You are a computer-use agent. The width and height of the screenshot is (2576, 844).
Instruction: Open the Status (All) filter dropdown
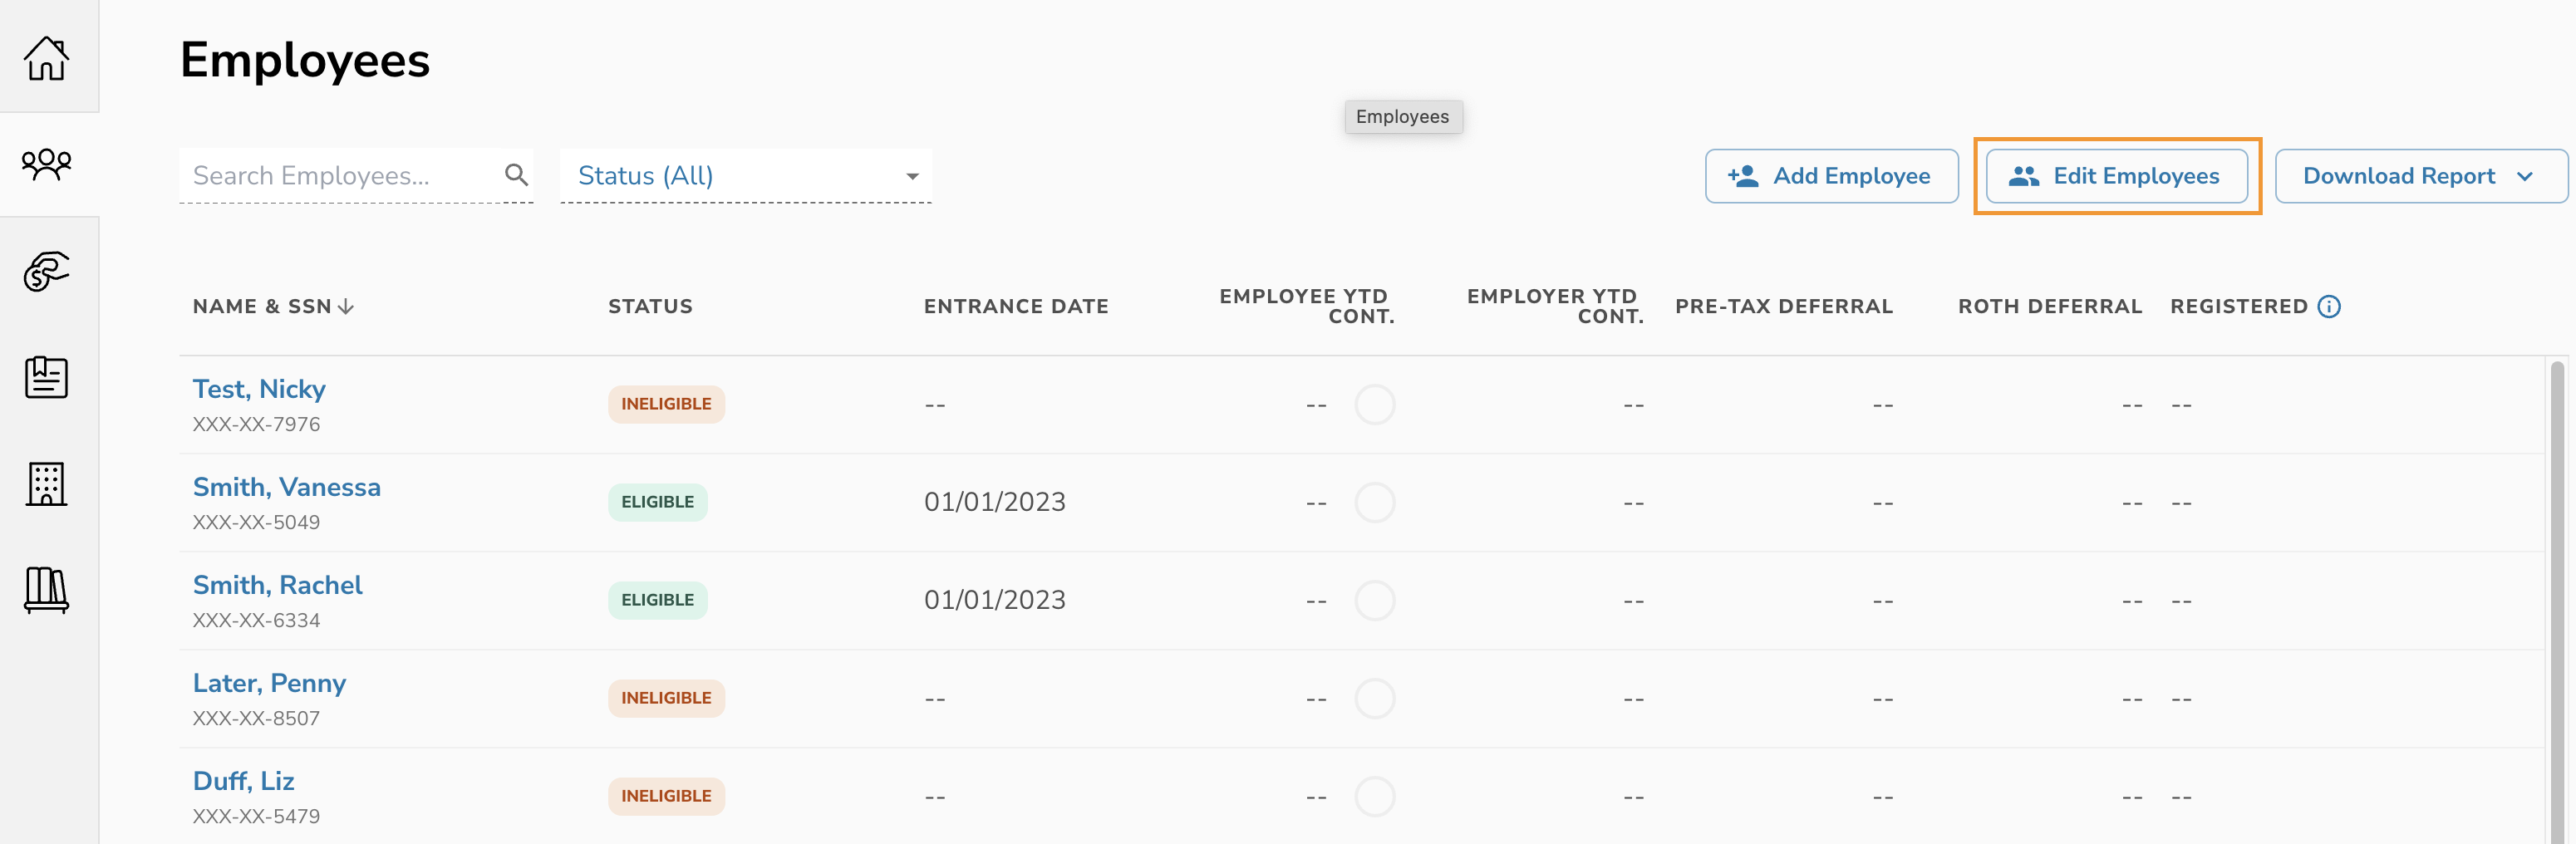pos(745,176)
